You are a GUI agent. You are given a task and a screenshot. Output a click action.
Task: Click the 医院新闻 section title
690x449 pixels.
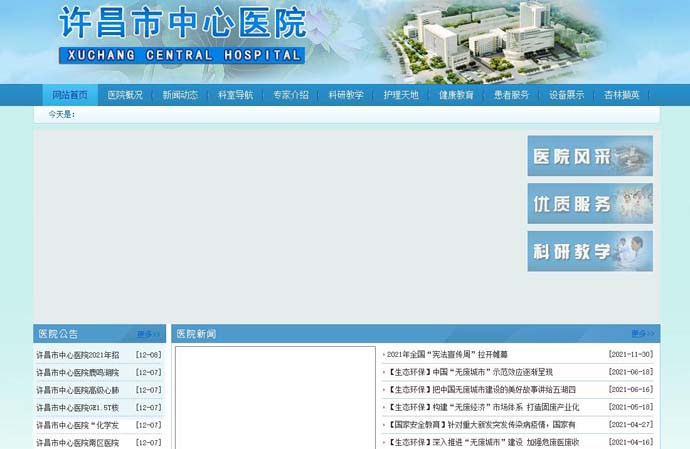pyautogui.click(x=196, y=334)
